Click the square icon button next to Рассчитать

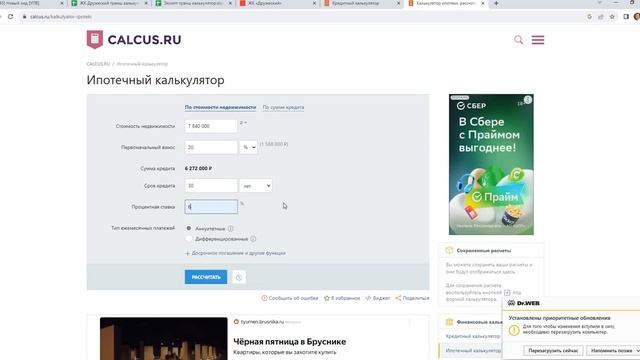click(x=239, y=277)
